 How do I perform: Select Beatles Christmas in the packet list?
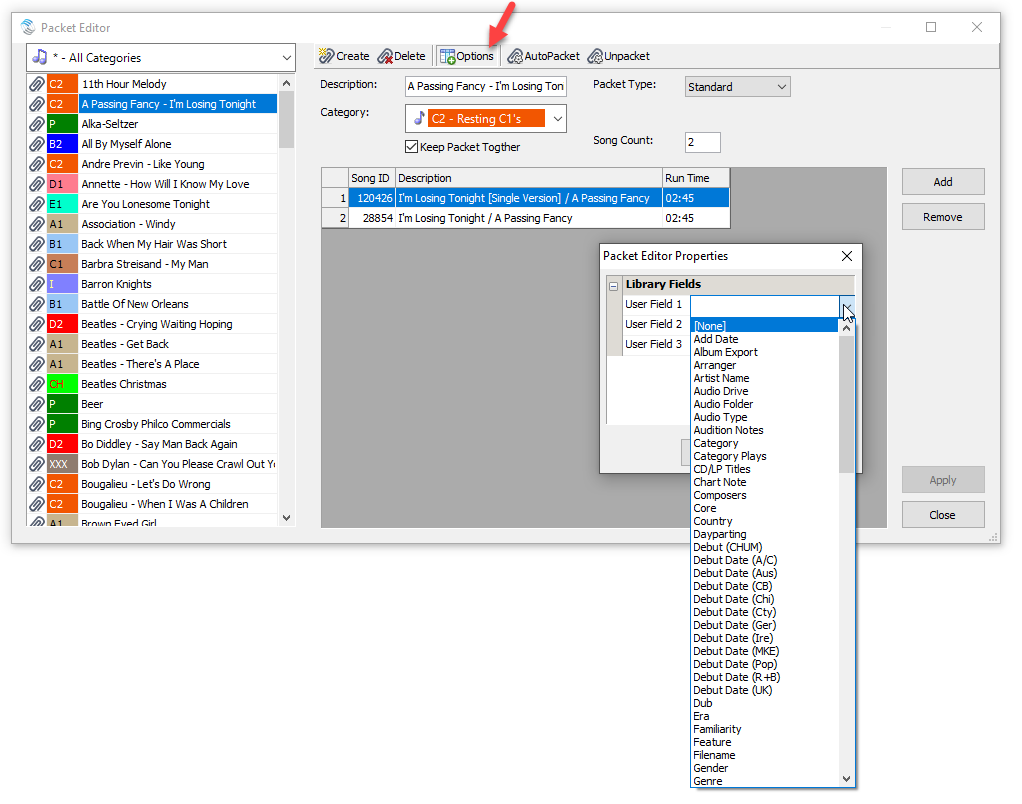(x=124, y=384)
